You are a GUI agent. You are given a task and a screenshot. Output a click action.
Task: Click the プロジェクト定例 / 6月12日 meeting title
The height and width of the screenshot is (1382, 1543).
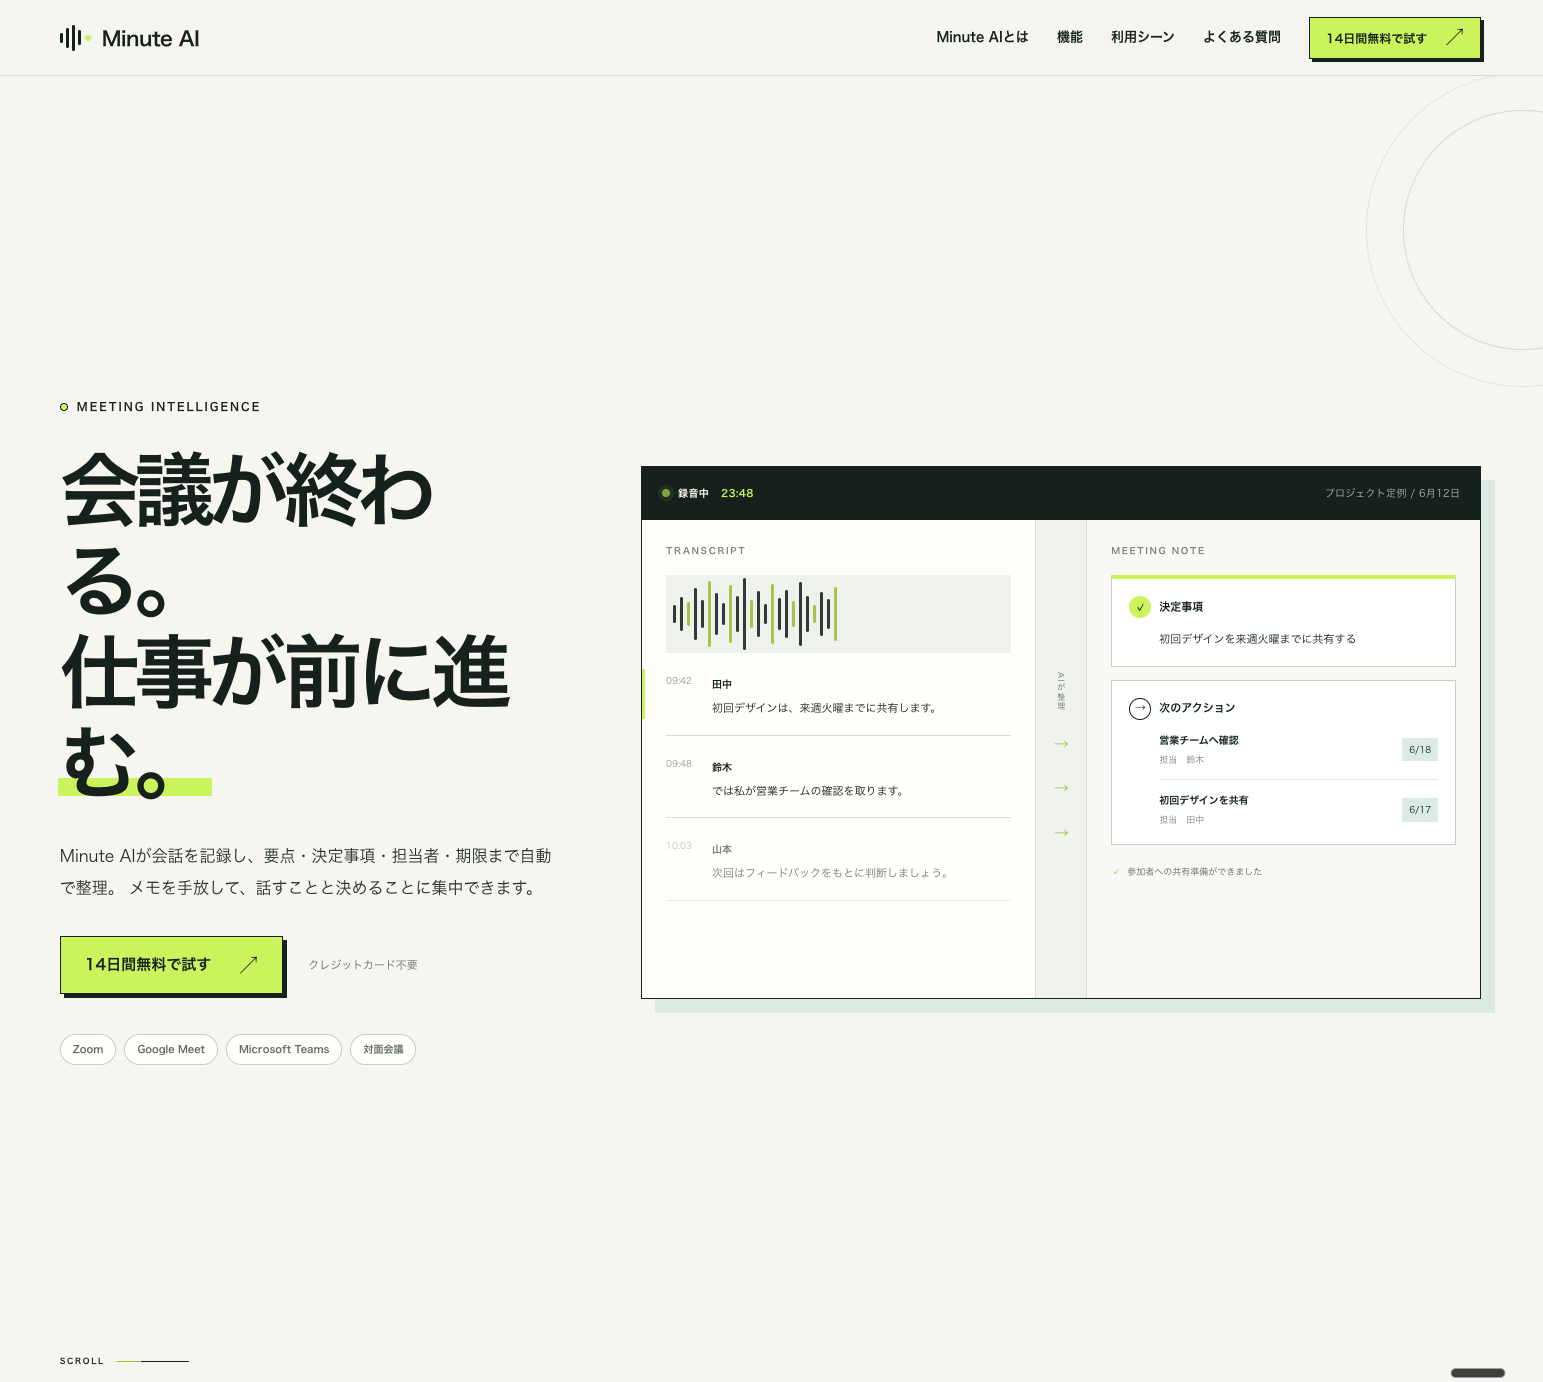(1392, 493)
